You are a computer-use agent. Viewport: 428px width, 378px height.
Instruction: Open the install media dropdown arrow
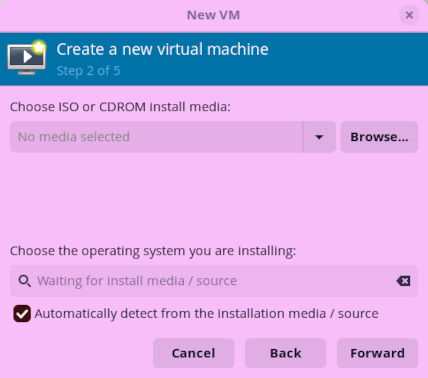[x=319, y=137]
